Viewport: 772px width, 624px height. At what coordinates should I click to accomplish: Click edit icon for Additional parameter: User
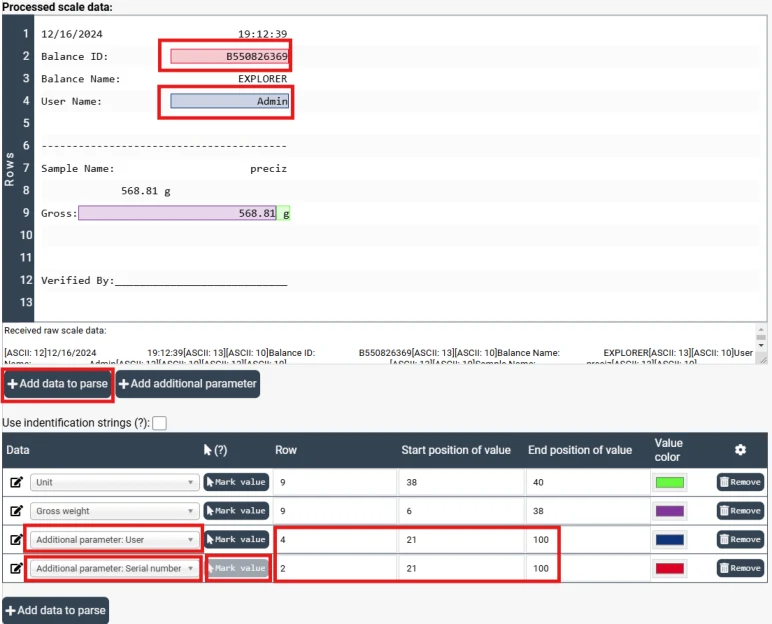click(x=16, y=539)
